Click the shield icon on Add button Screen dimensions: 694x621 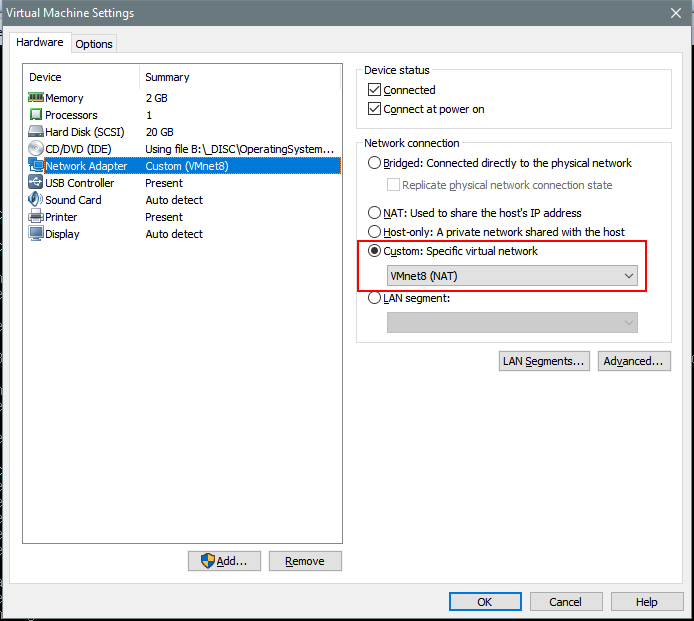coord(208,561)
